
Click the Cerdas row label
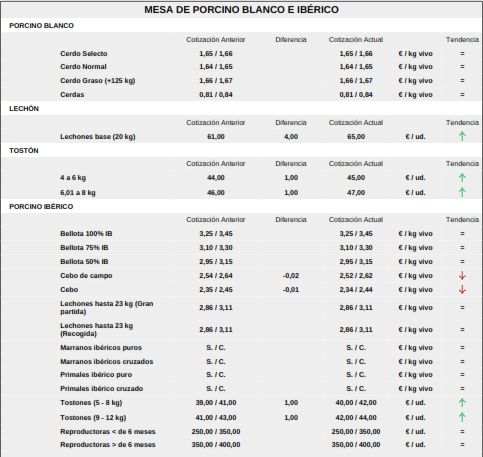click(72, 95)
